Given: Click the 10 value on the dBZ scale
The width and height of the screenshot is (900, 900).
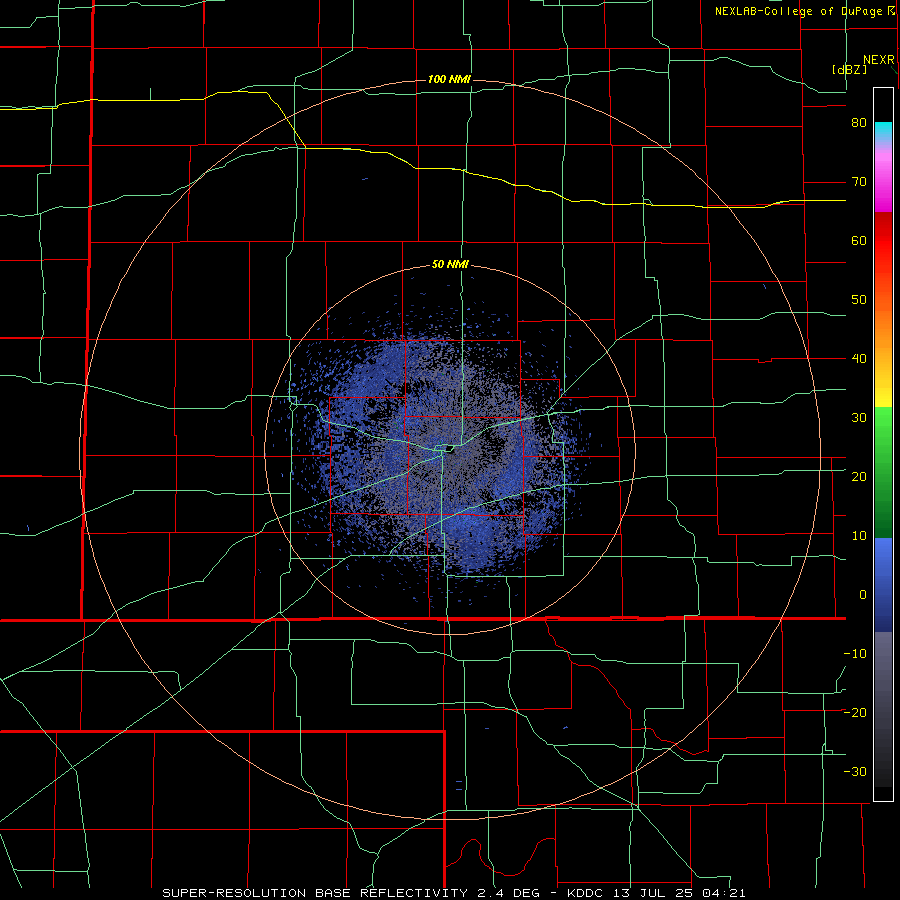Looking at the screenshot, I should (859, 536).
